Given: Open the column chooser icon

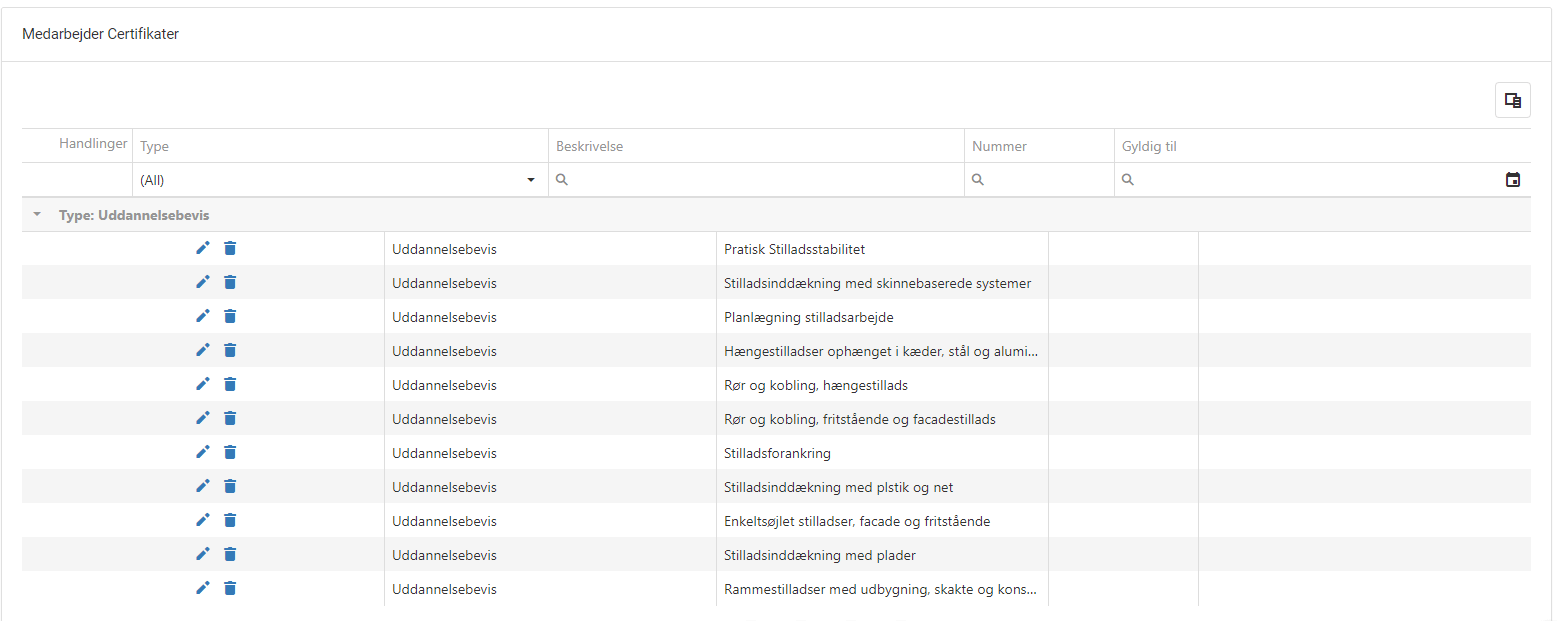Looking at the screenshot, I should coord(1512,100).
